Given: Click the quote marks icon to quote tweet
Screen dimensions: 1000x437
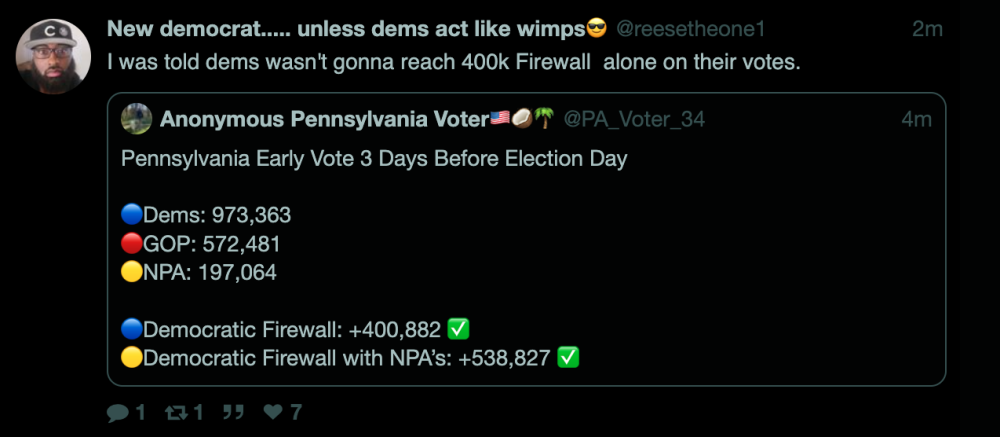Looking at the screenshot, I should (233, 412).
